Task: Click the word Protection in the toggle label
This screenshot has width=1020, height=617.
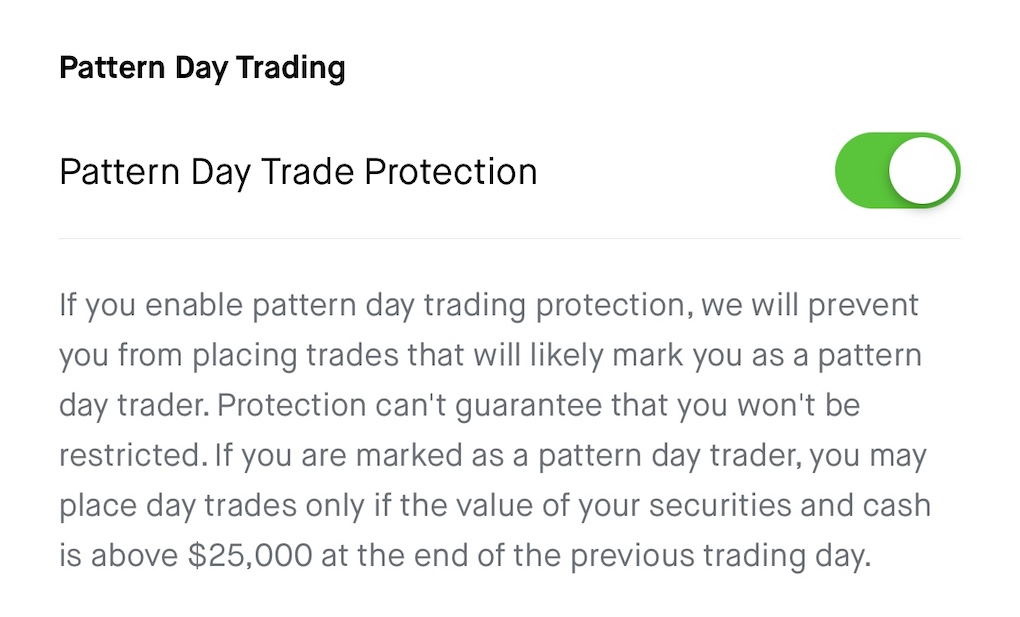Action: tap(450, 172)
